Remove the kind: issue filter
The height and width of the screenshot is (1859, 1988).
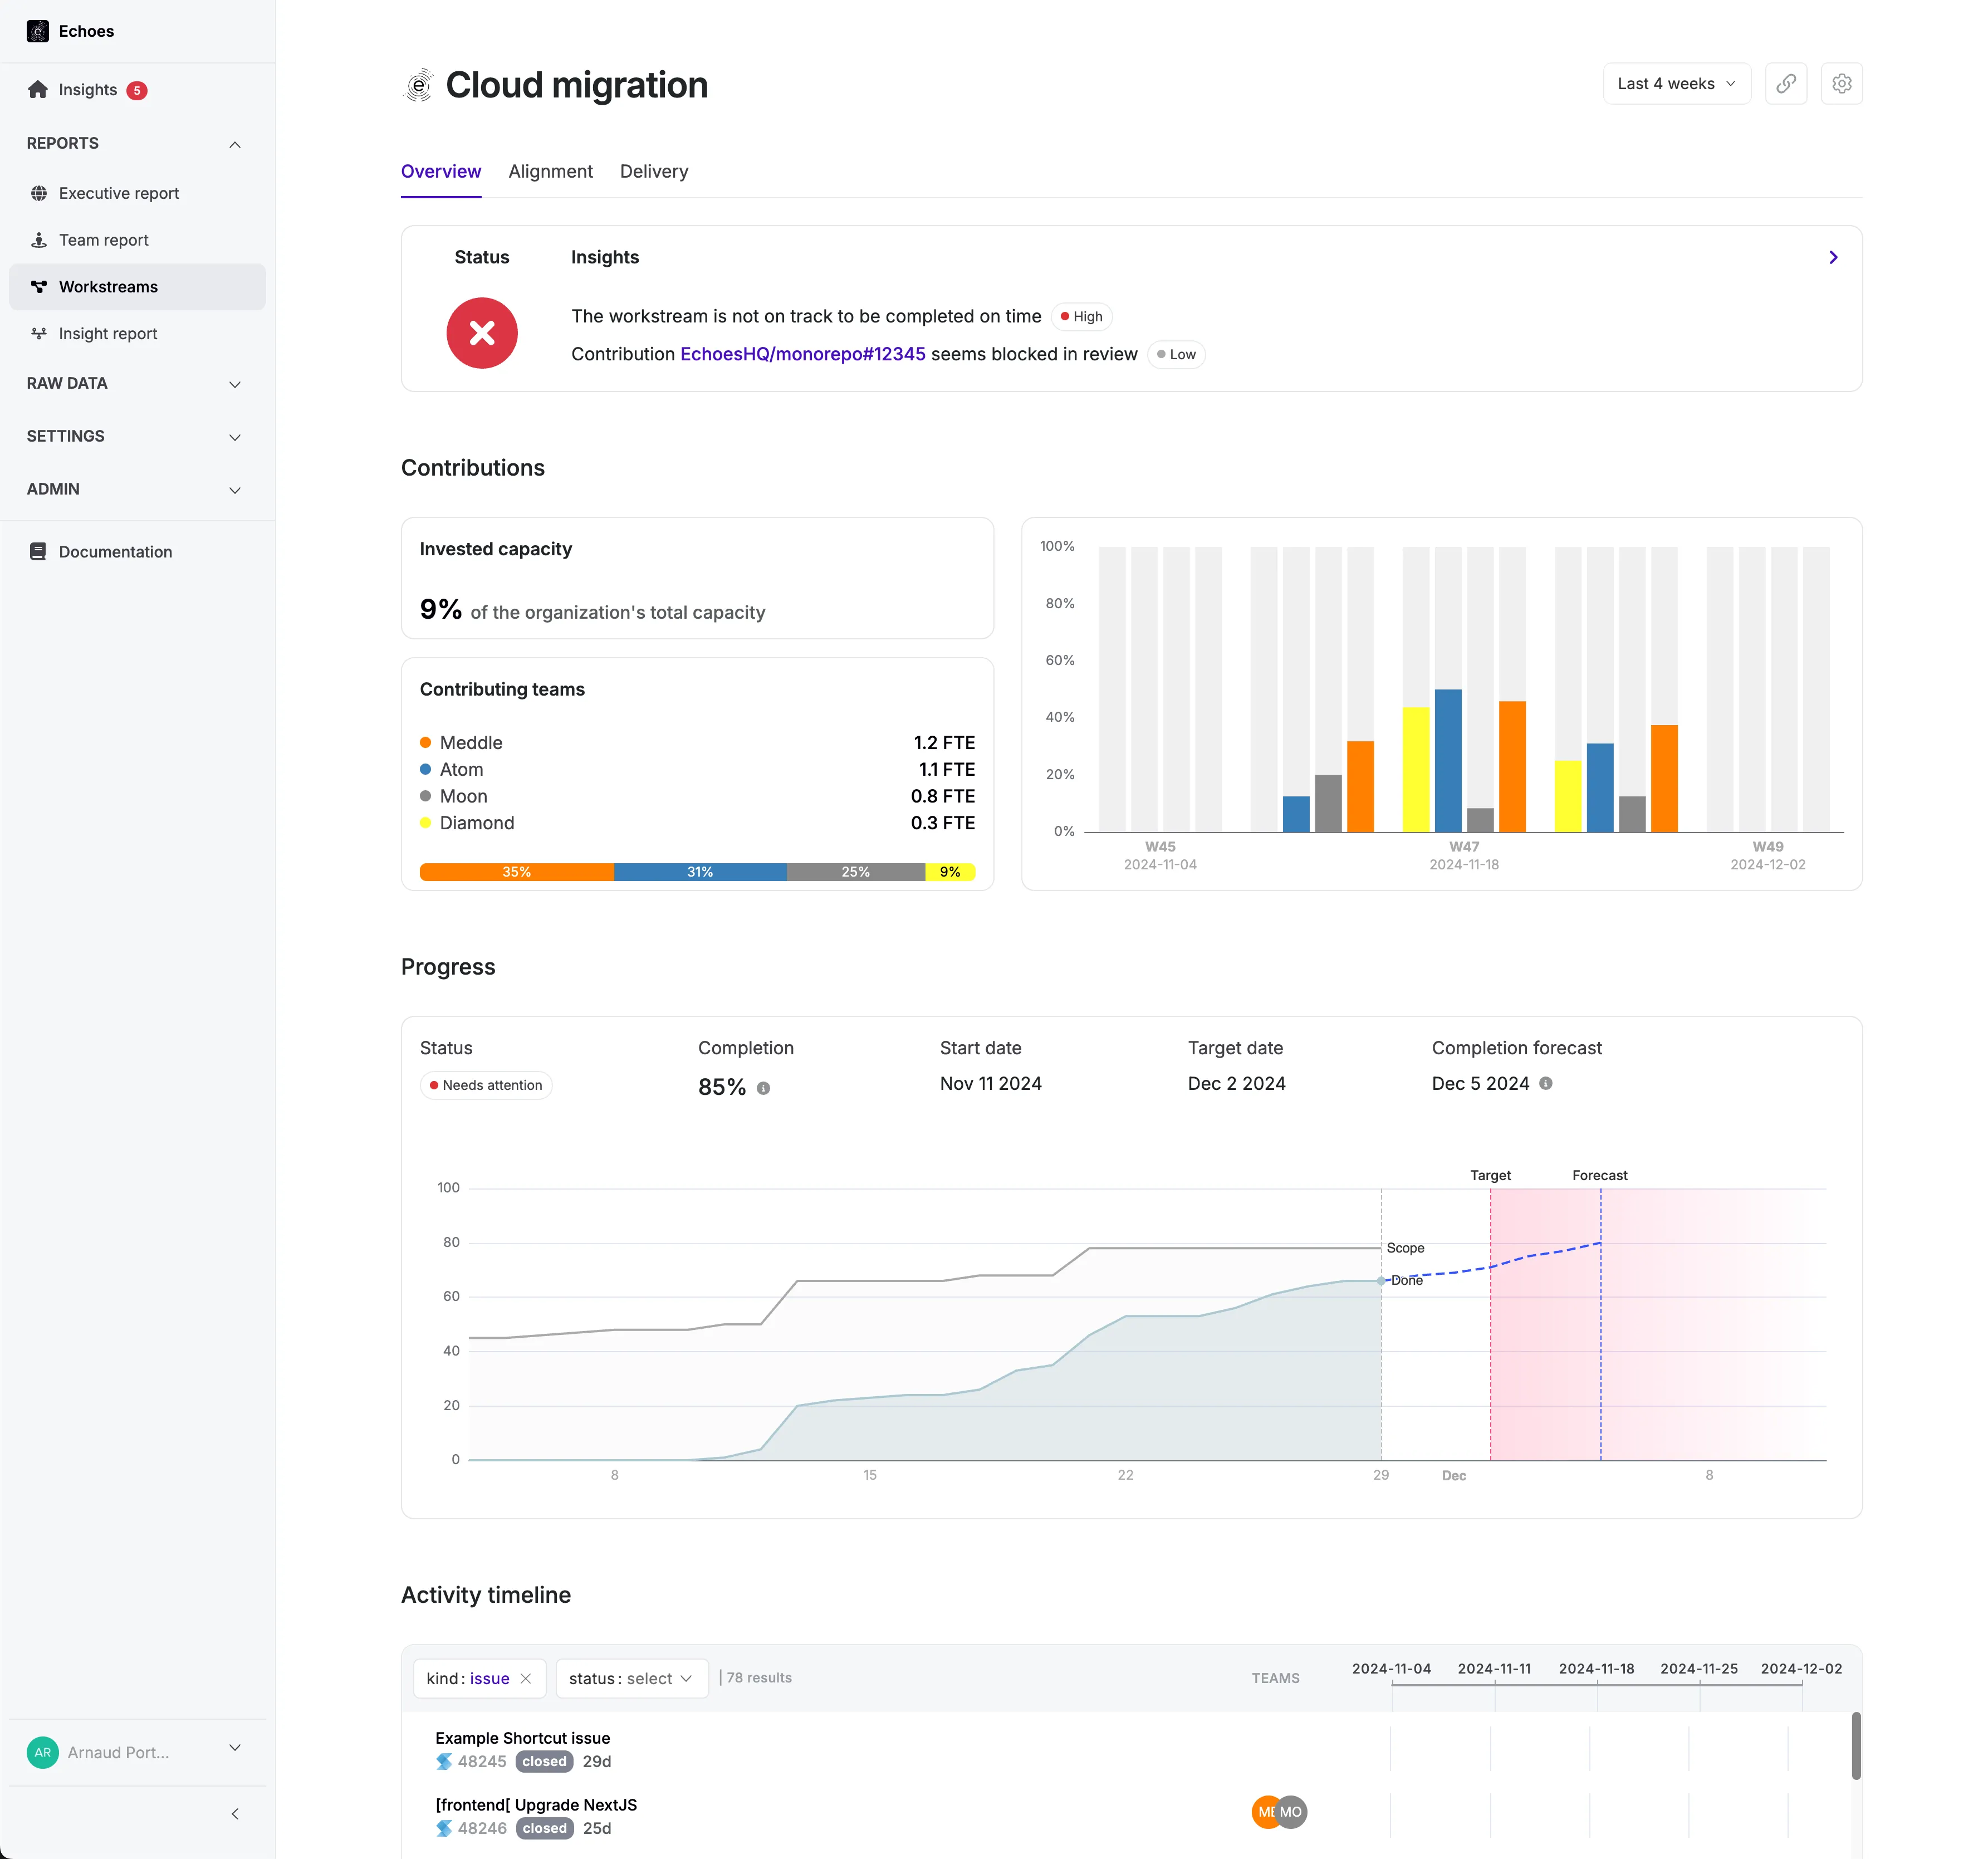coord(526,1678)
